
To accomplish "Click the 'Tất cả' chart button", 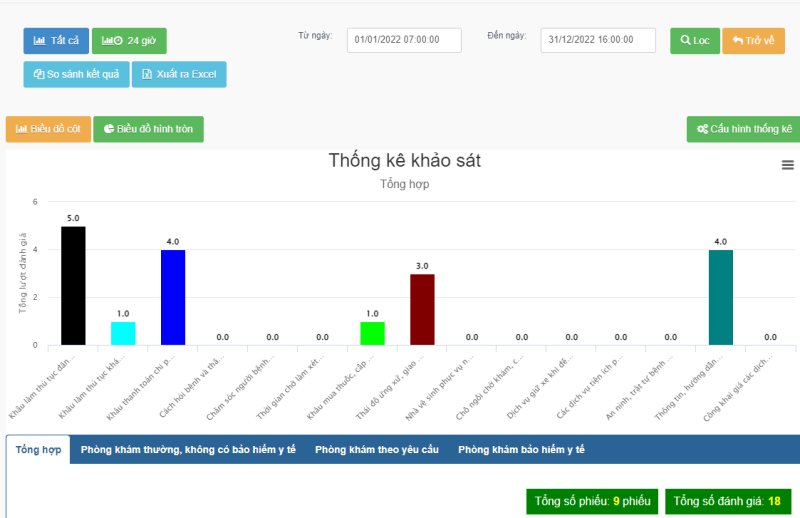I will point(56,41).
